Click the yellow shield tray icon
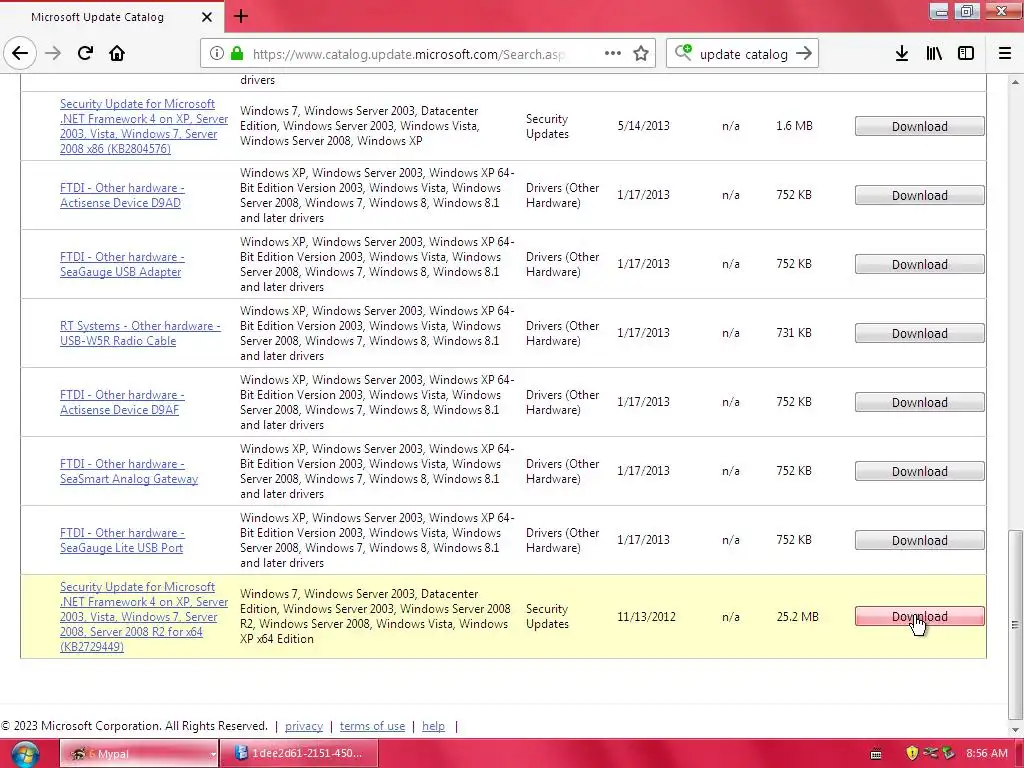 point(912,753)
